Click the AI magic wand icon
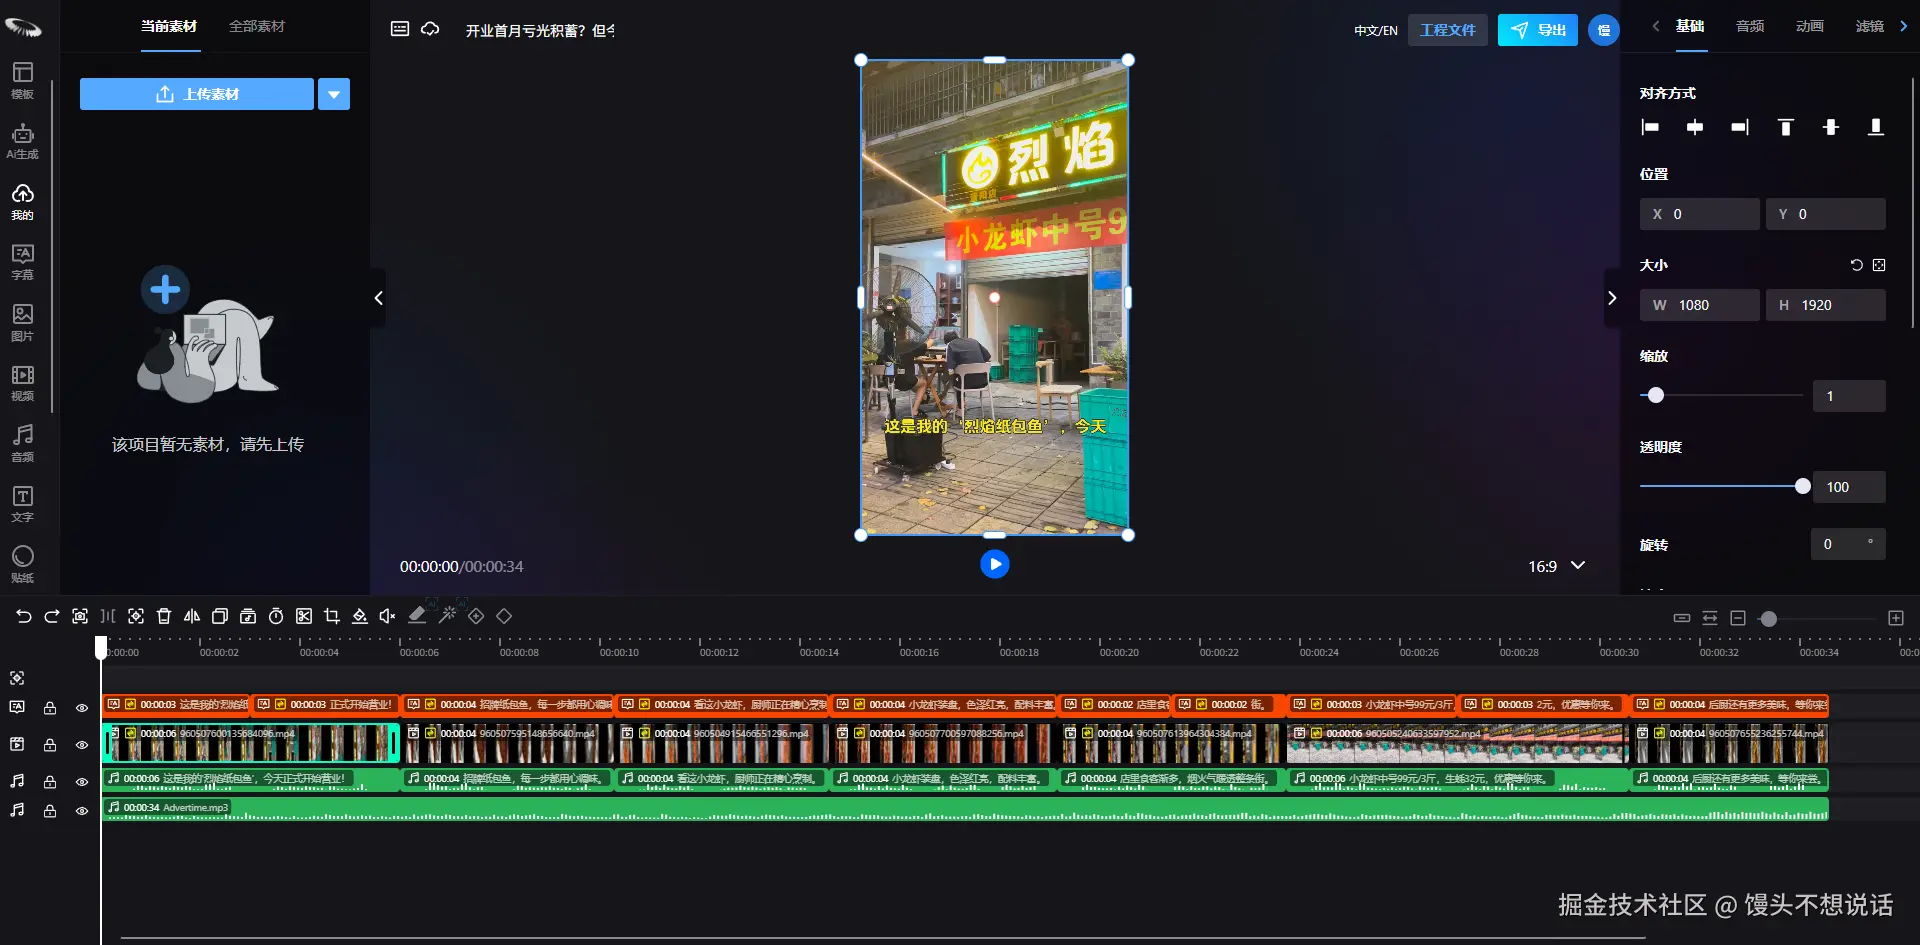 pos(448,616)
